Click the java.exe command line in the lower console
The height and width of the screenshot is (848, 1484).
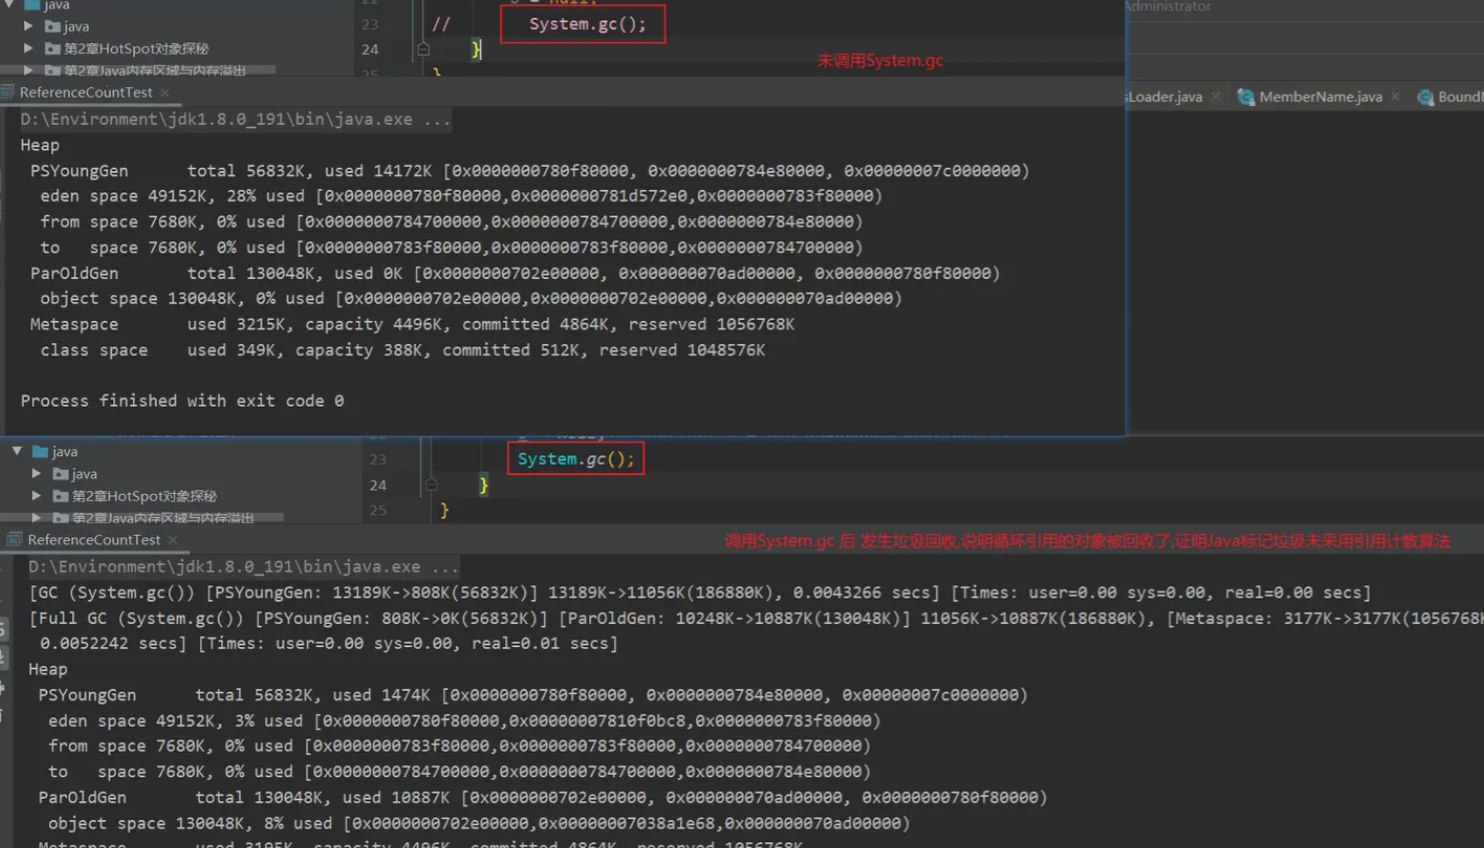(243, 567)
